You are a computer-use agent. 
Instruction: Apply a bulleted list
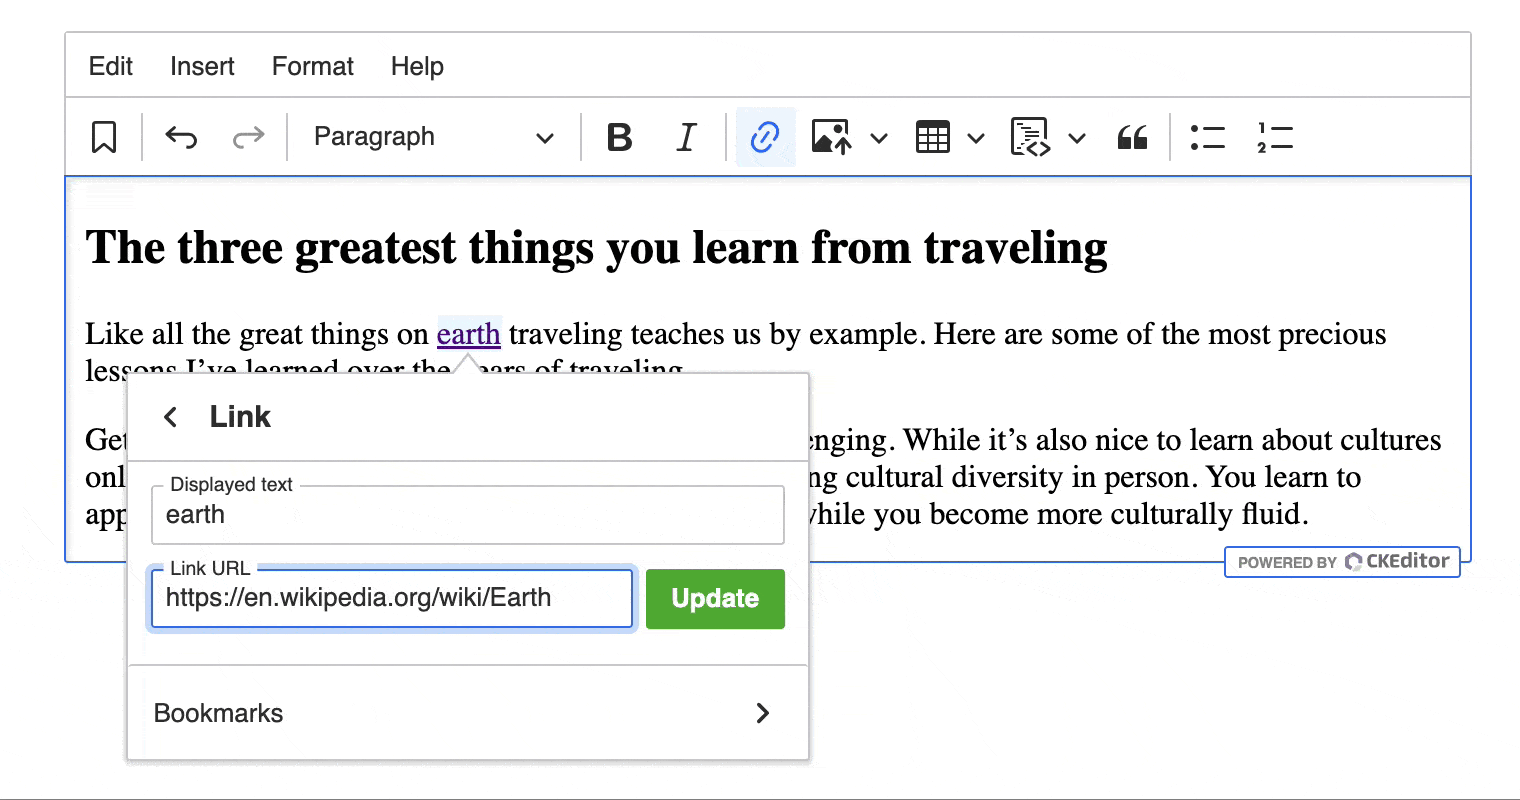point(1207,137)
